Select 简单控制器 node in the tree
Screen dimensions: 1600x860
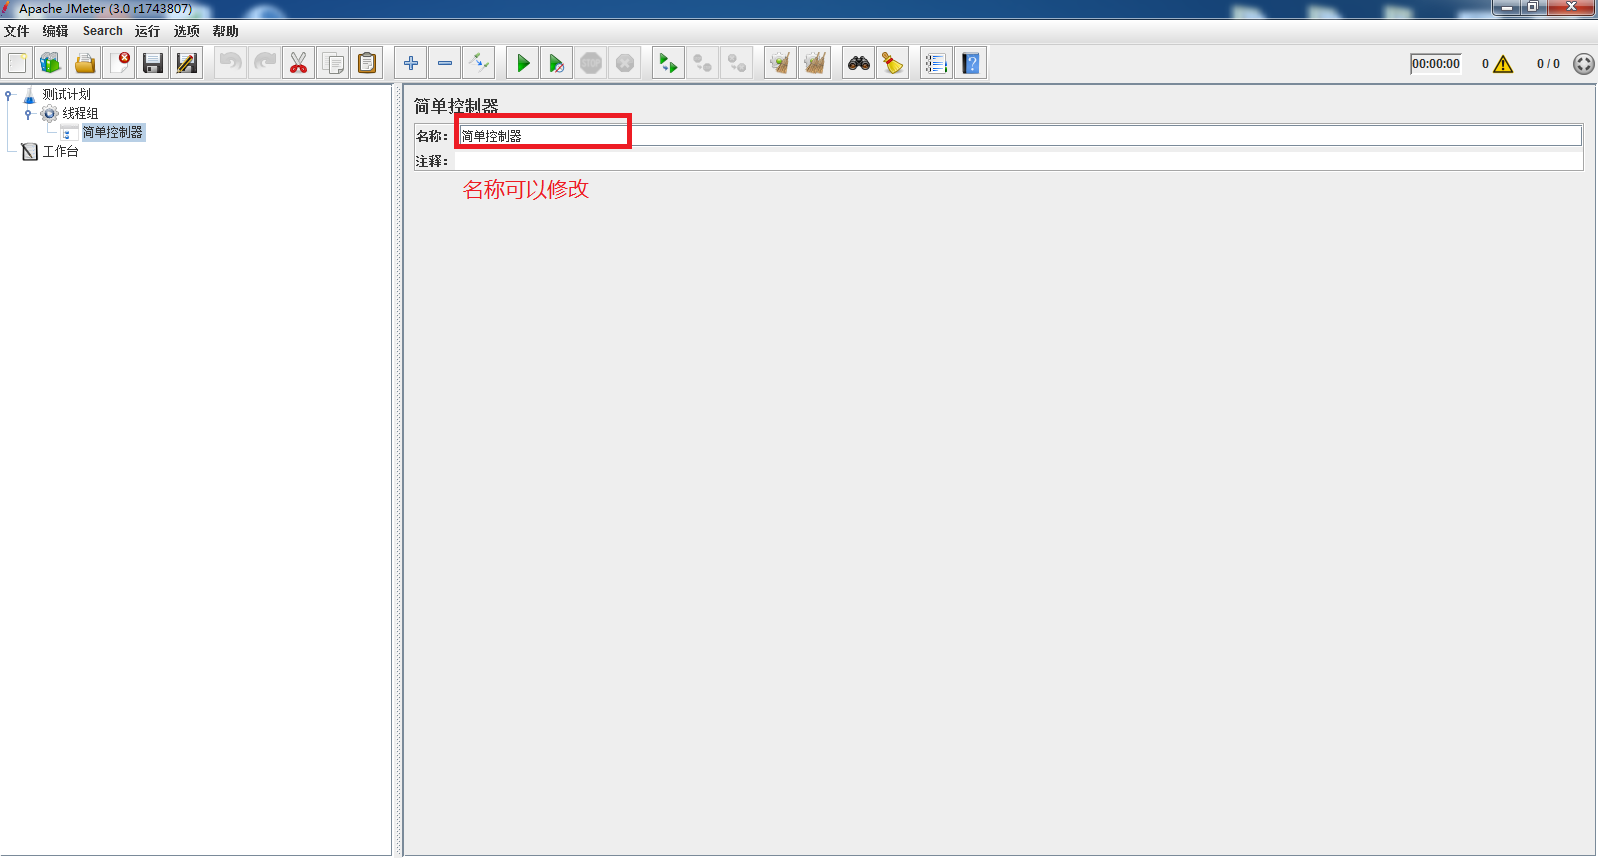[x=113, y=132]
